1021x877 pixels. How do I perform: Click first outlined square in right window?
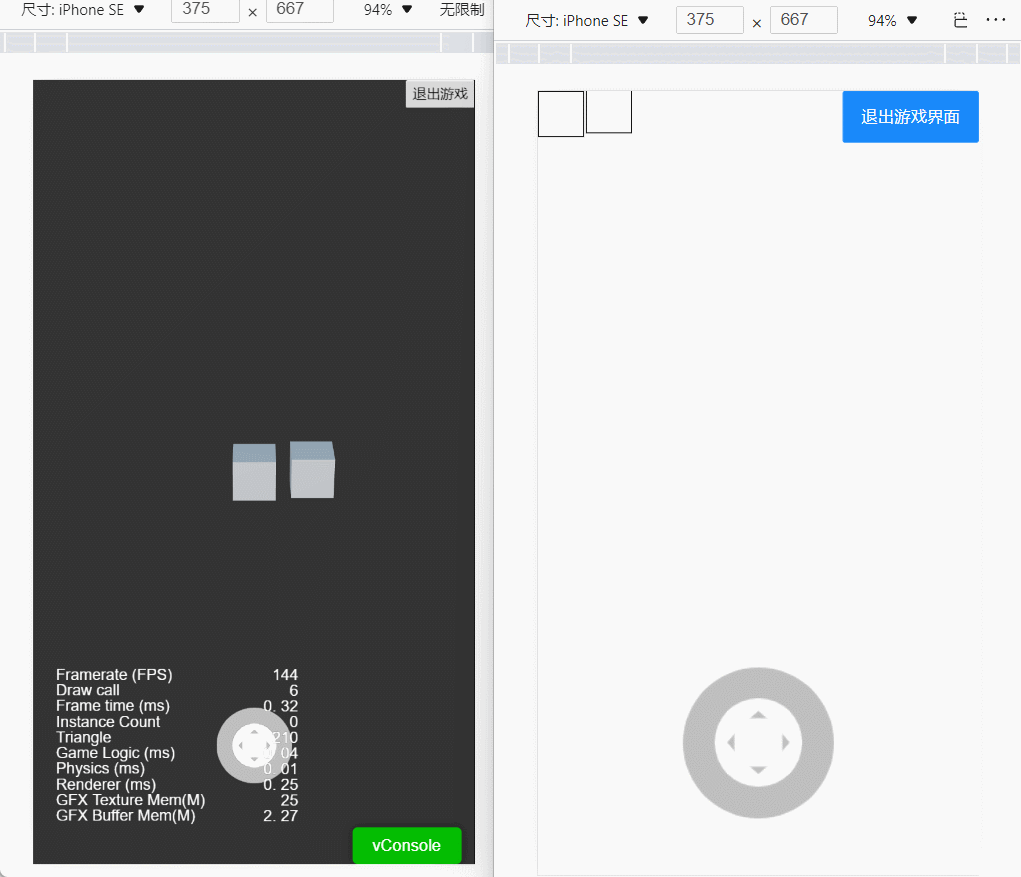(561, 114)
